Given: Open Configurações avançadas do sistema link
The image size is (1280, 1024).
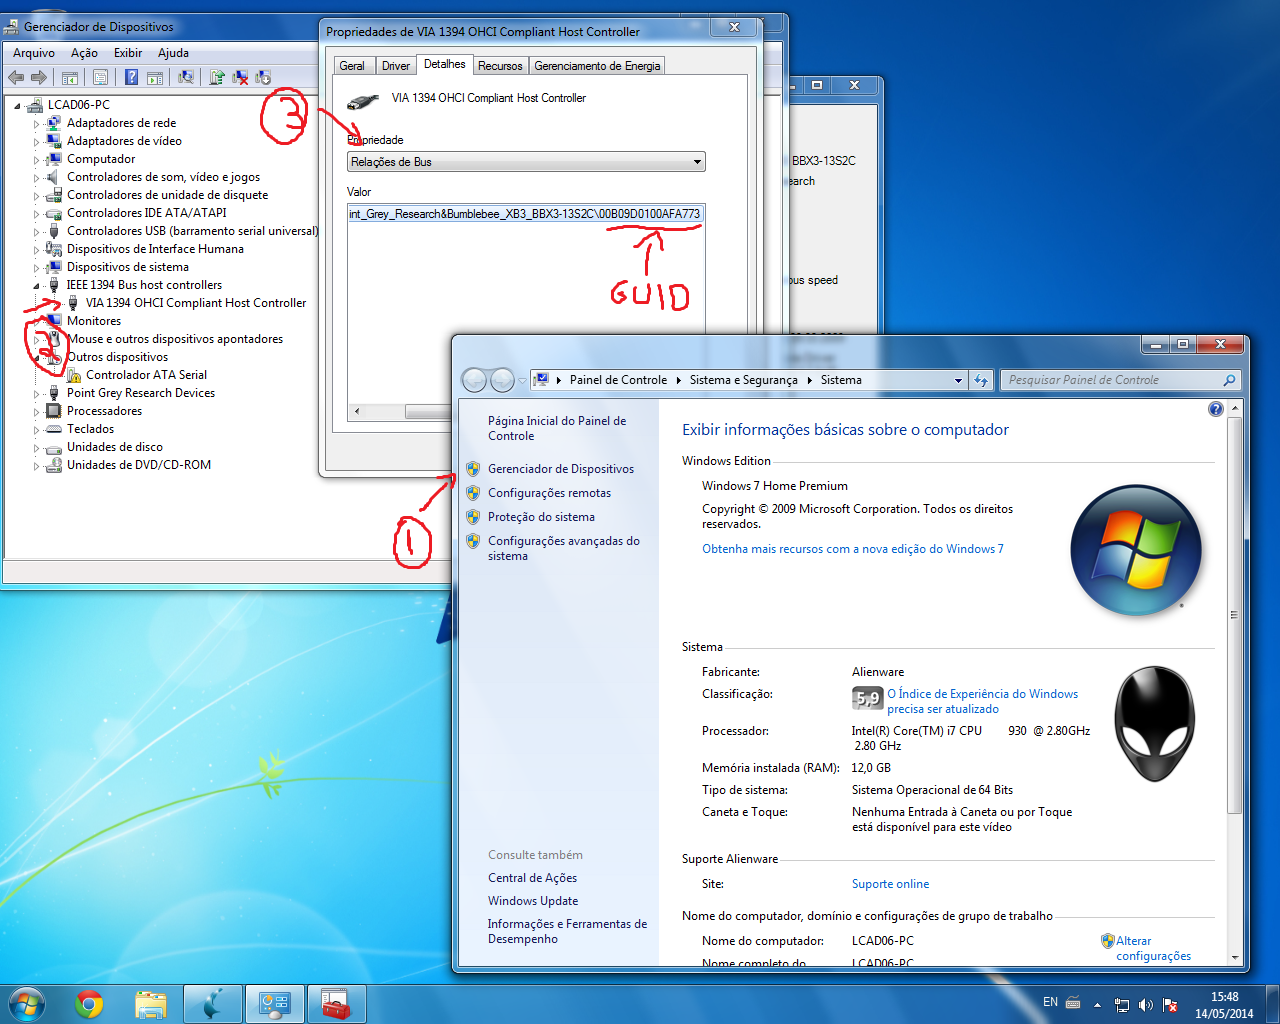Looking at the screenshot, I should coord(564,548).
